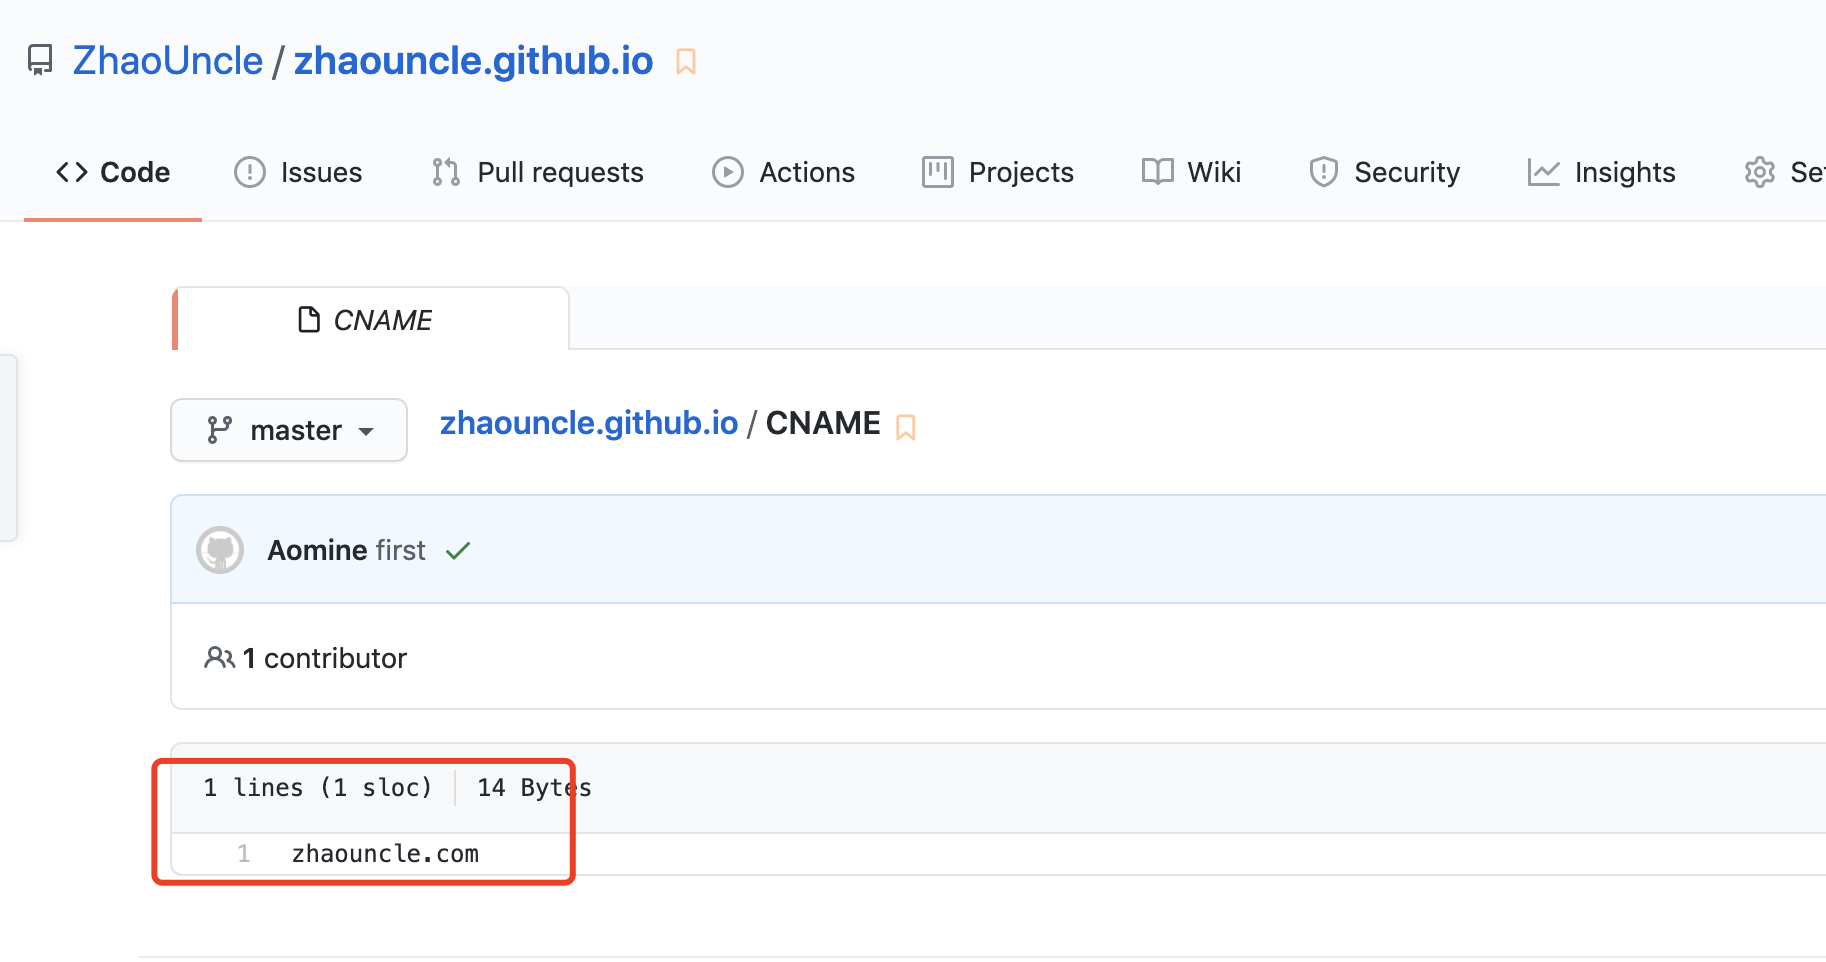Screen dimensions: 1826x962
Task: Open the Code tab
Action: [x=113, y=172]
